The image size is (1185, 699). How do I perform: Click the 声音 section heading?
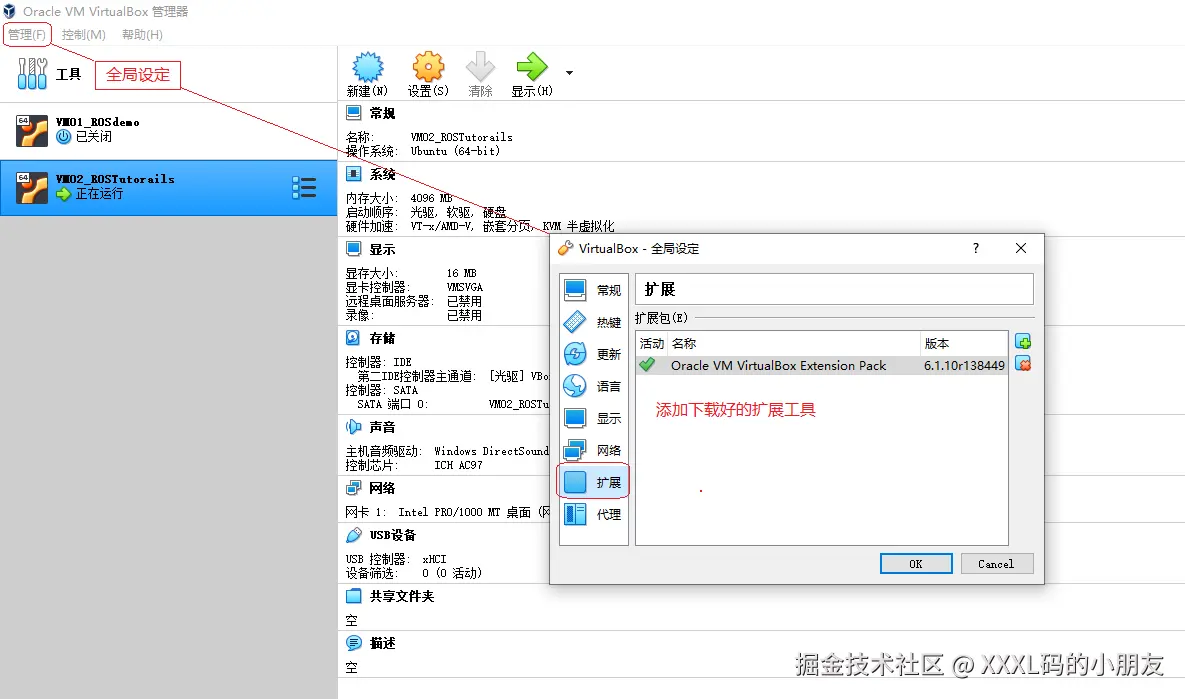point(382,427)
